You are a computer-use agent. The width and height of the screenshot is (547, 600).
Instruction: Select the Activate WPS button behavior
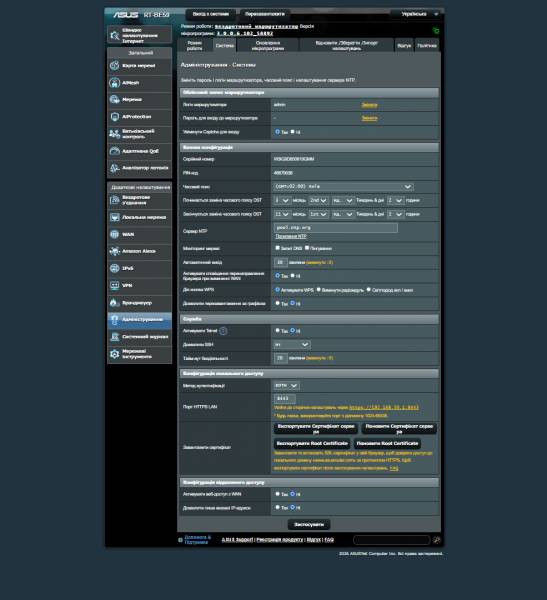(x=278, y=290)
